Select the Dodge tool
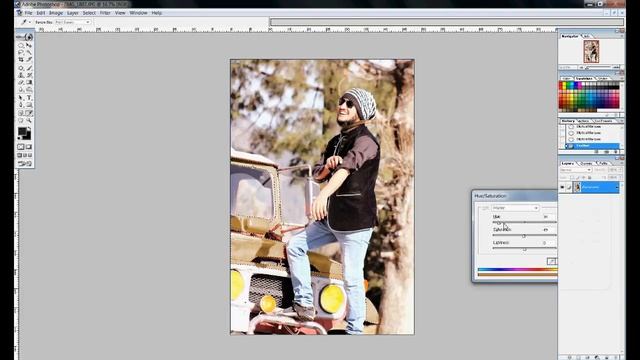This screenshot has height=360, width=640. coord(29,90)
